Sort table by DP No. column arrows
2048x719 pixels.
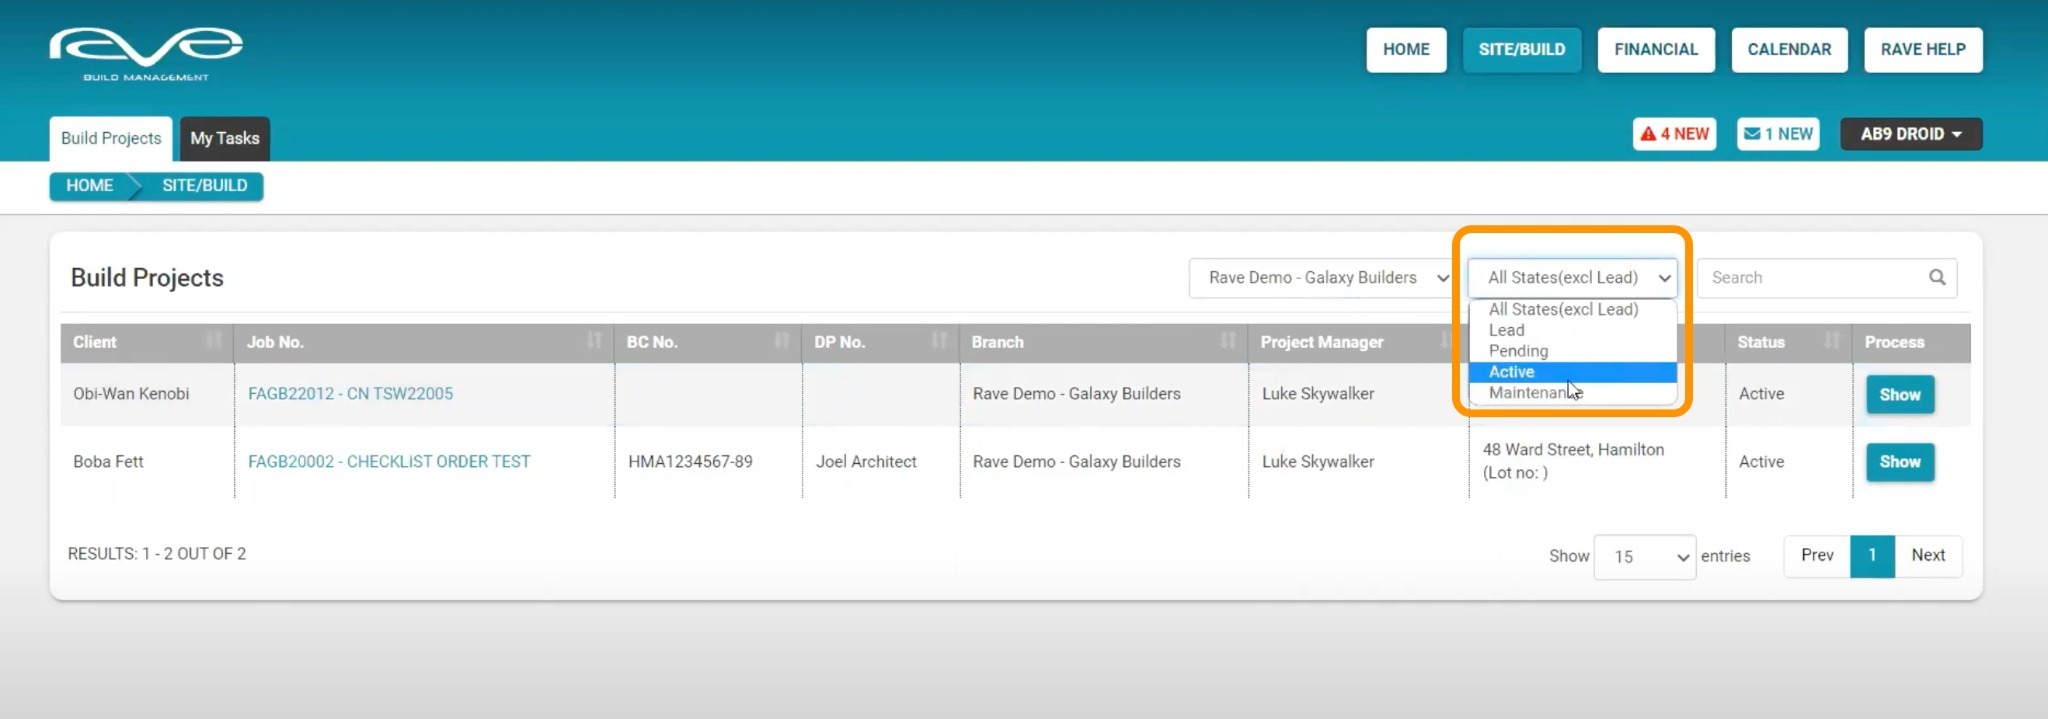(x=939, y=341)
